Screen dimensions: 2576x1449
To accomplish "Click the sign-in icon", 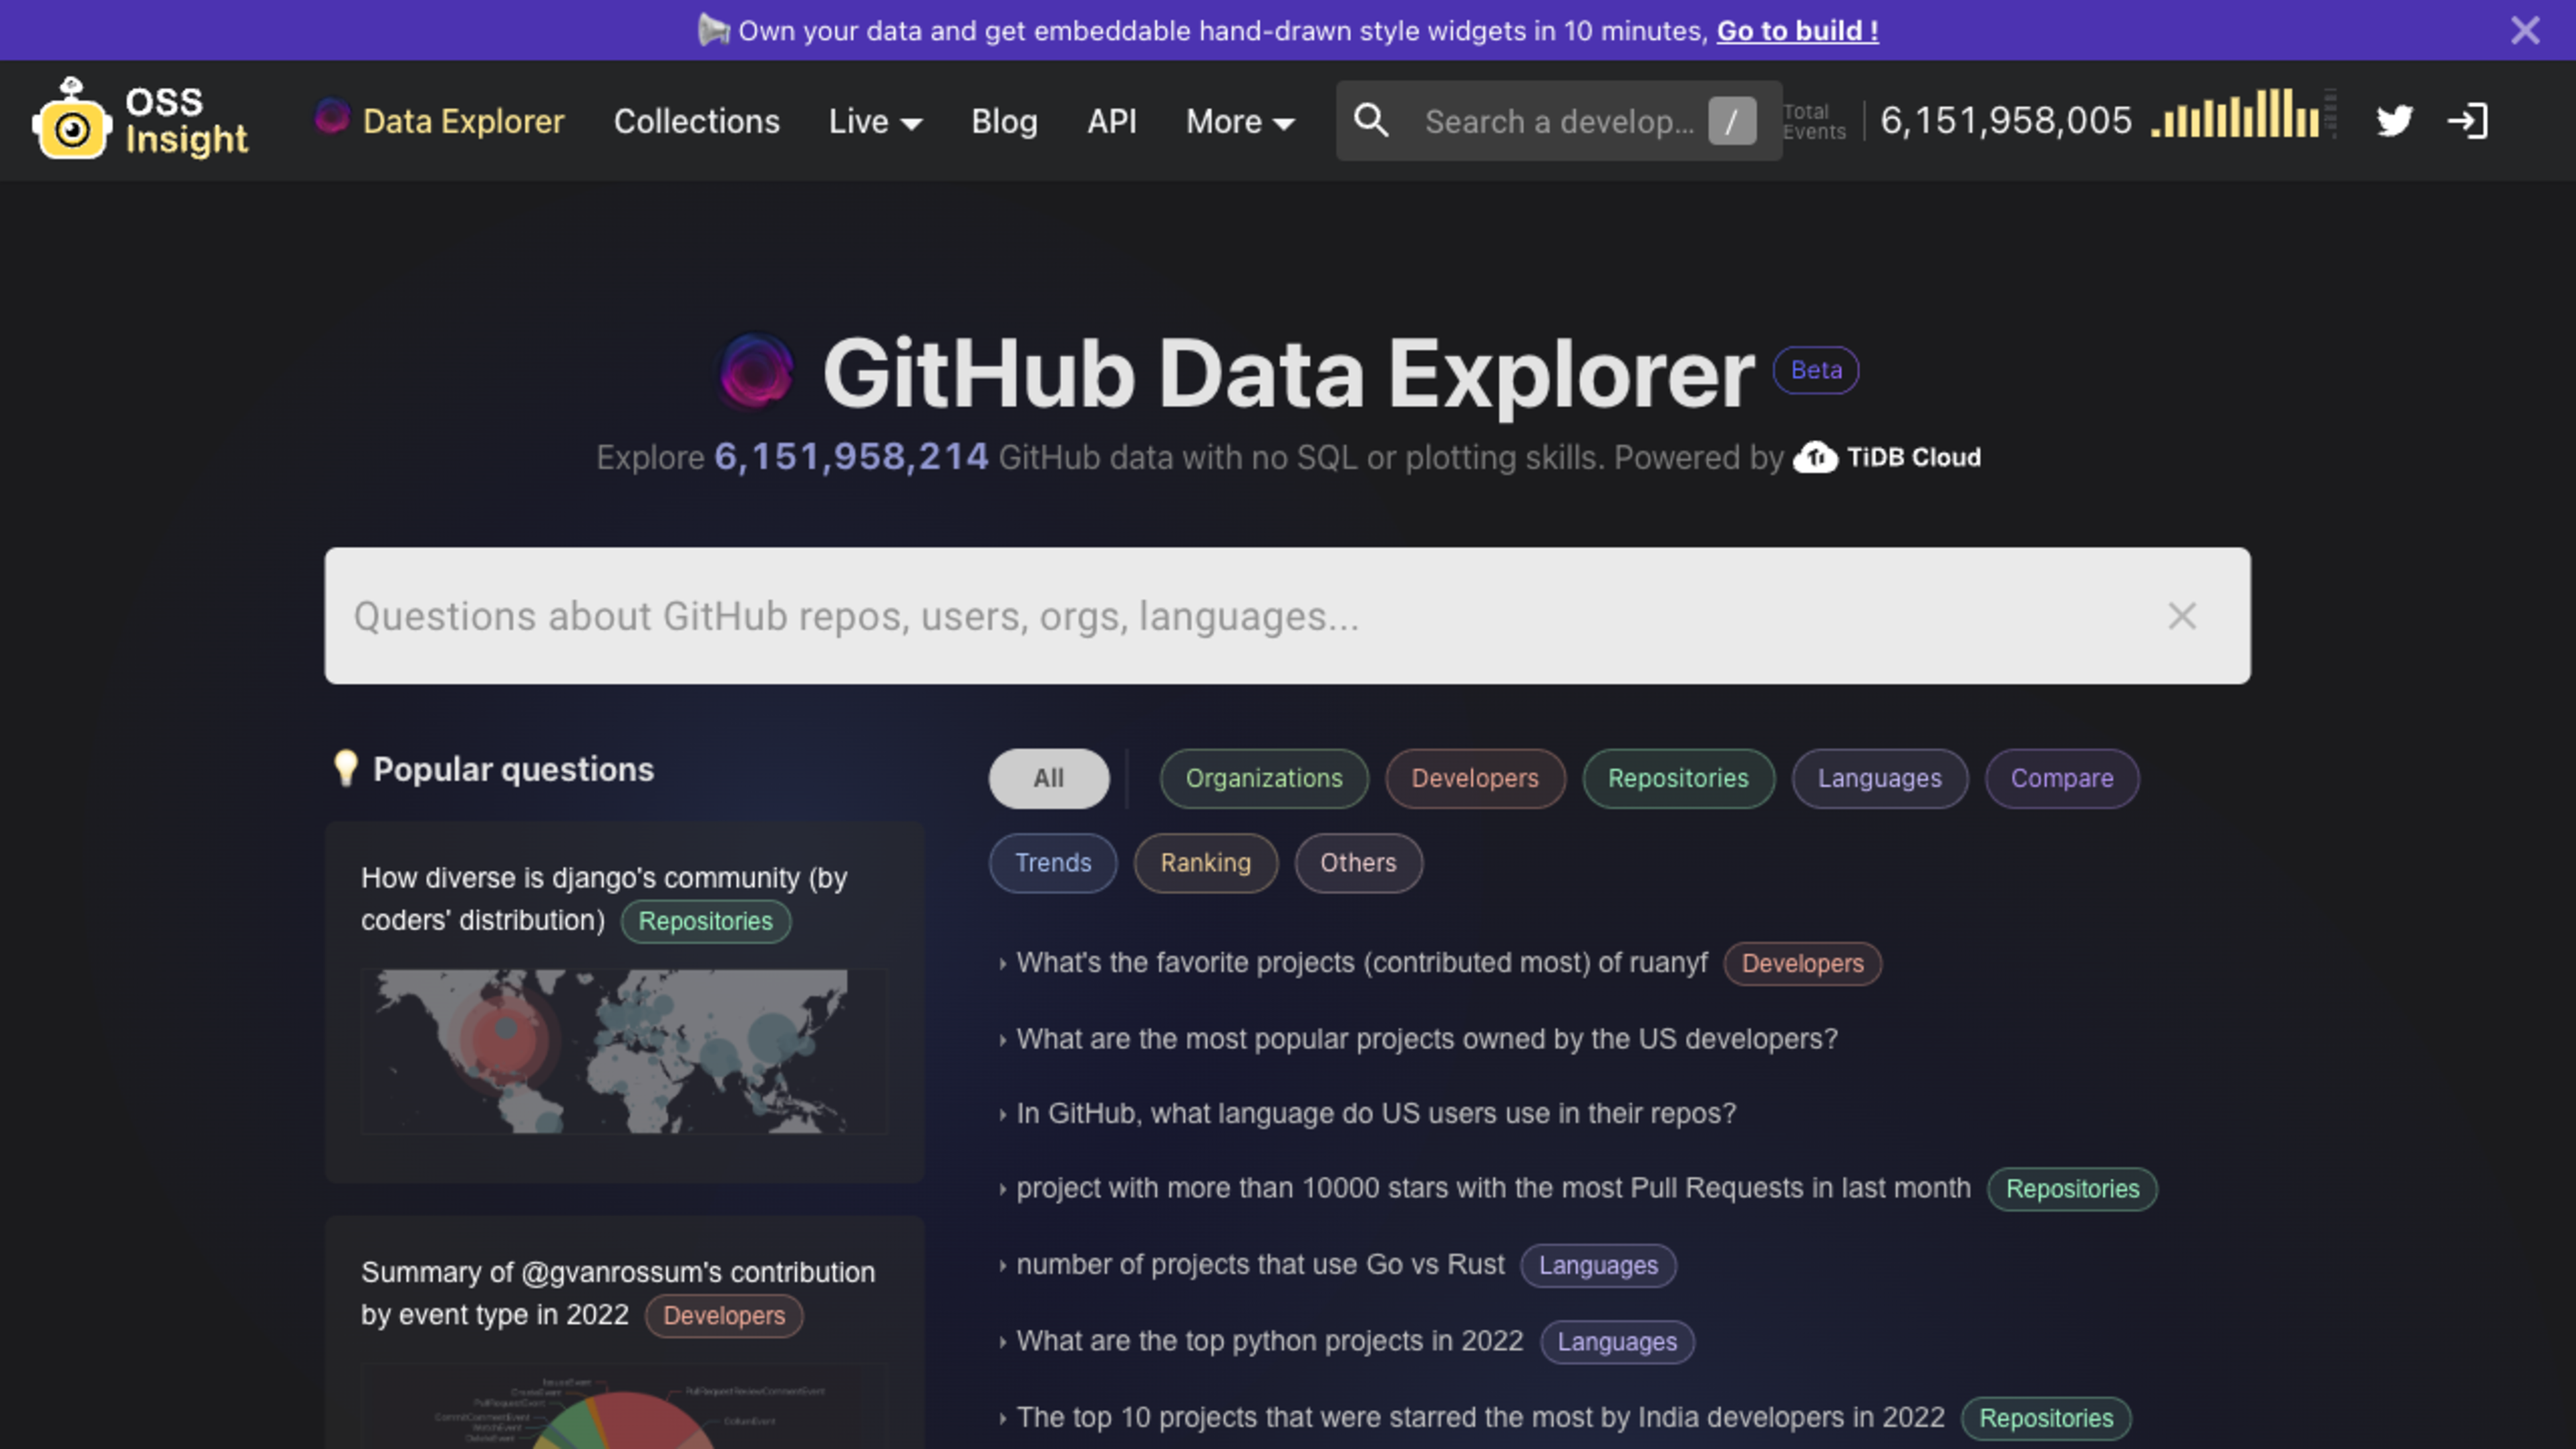I will (2470, 119).
